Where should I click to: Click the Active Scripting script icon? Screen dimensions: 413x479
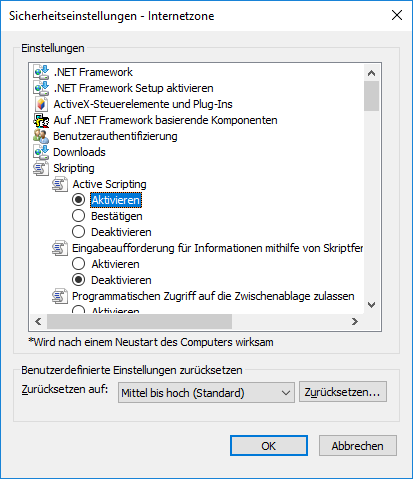tap(60, 184)
